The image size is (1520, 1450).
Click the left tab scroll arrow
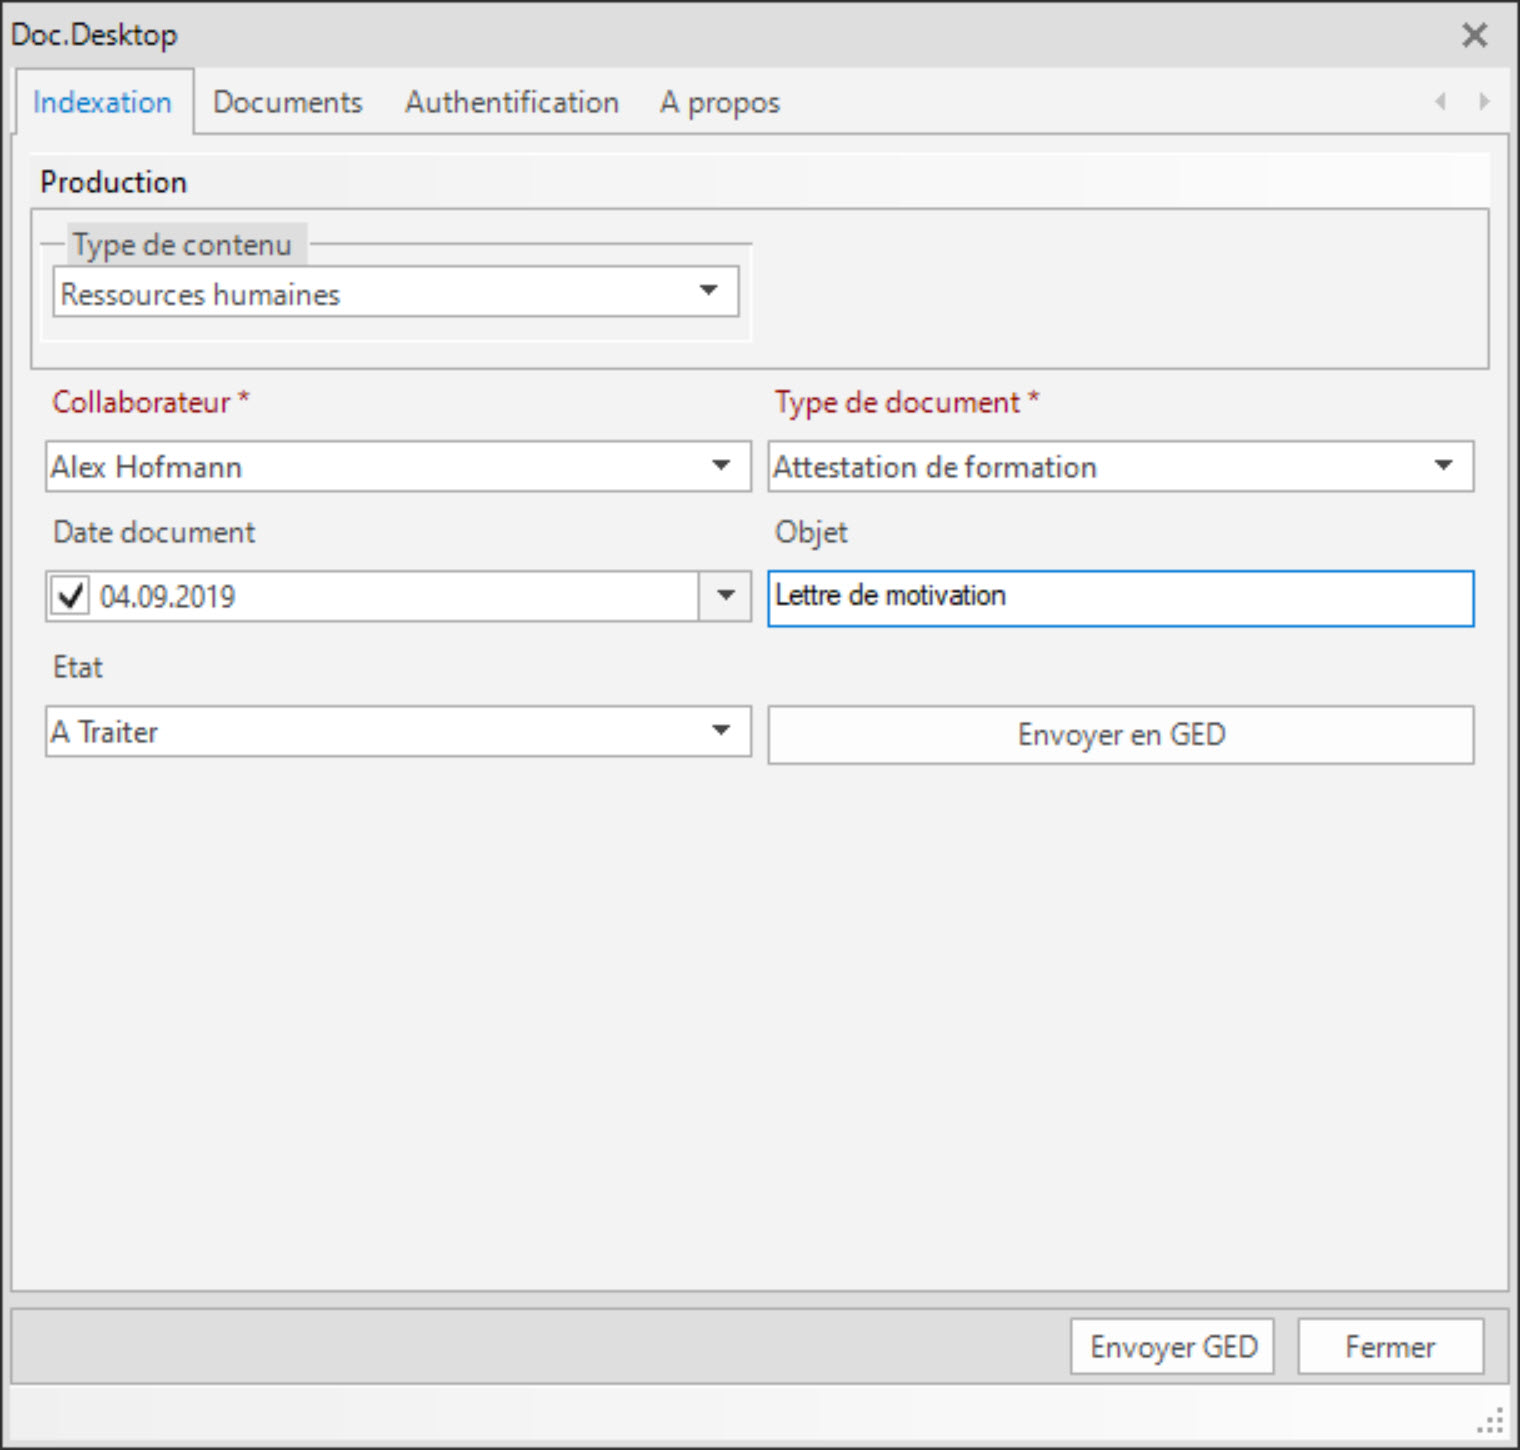[1441, 101]
